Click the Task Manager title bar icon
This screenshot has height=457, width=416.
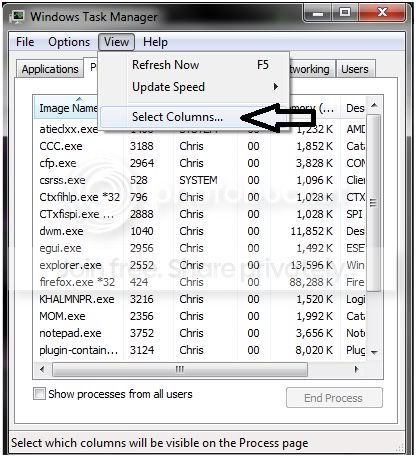click(x=17, y=17)
